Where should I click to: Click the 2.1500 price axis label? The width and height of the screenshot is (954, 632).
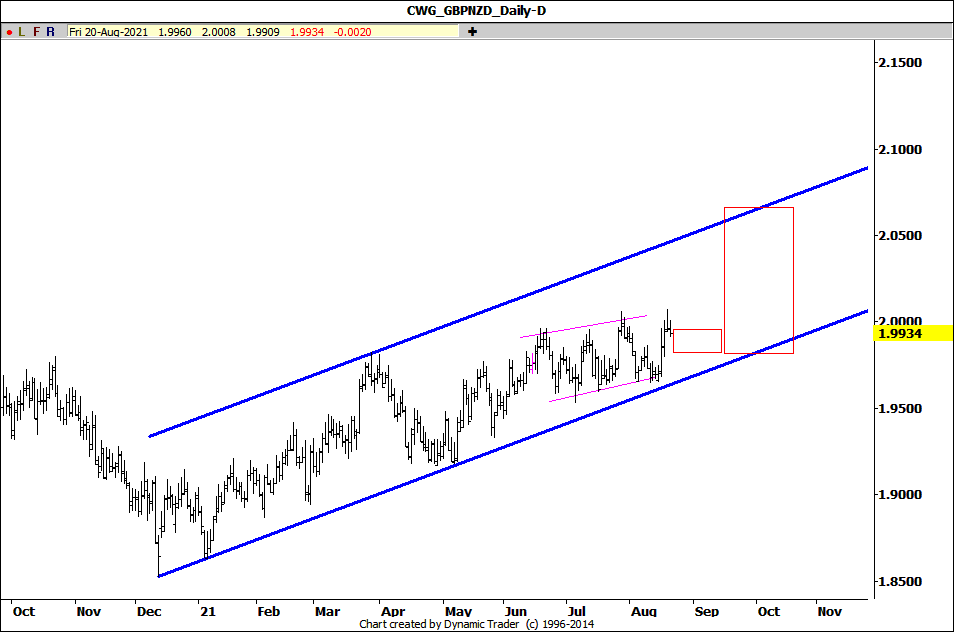tap(900, 63)
